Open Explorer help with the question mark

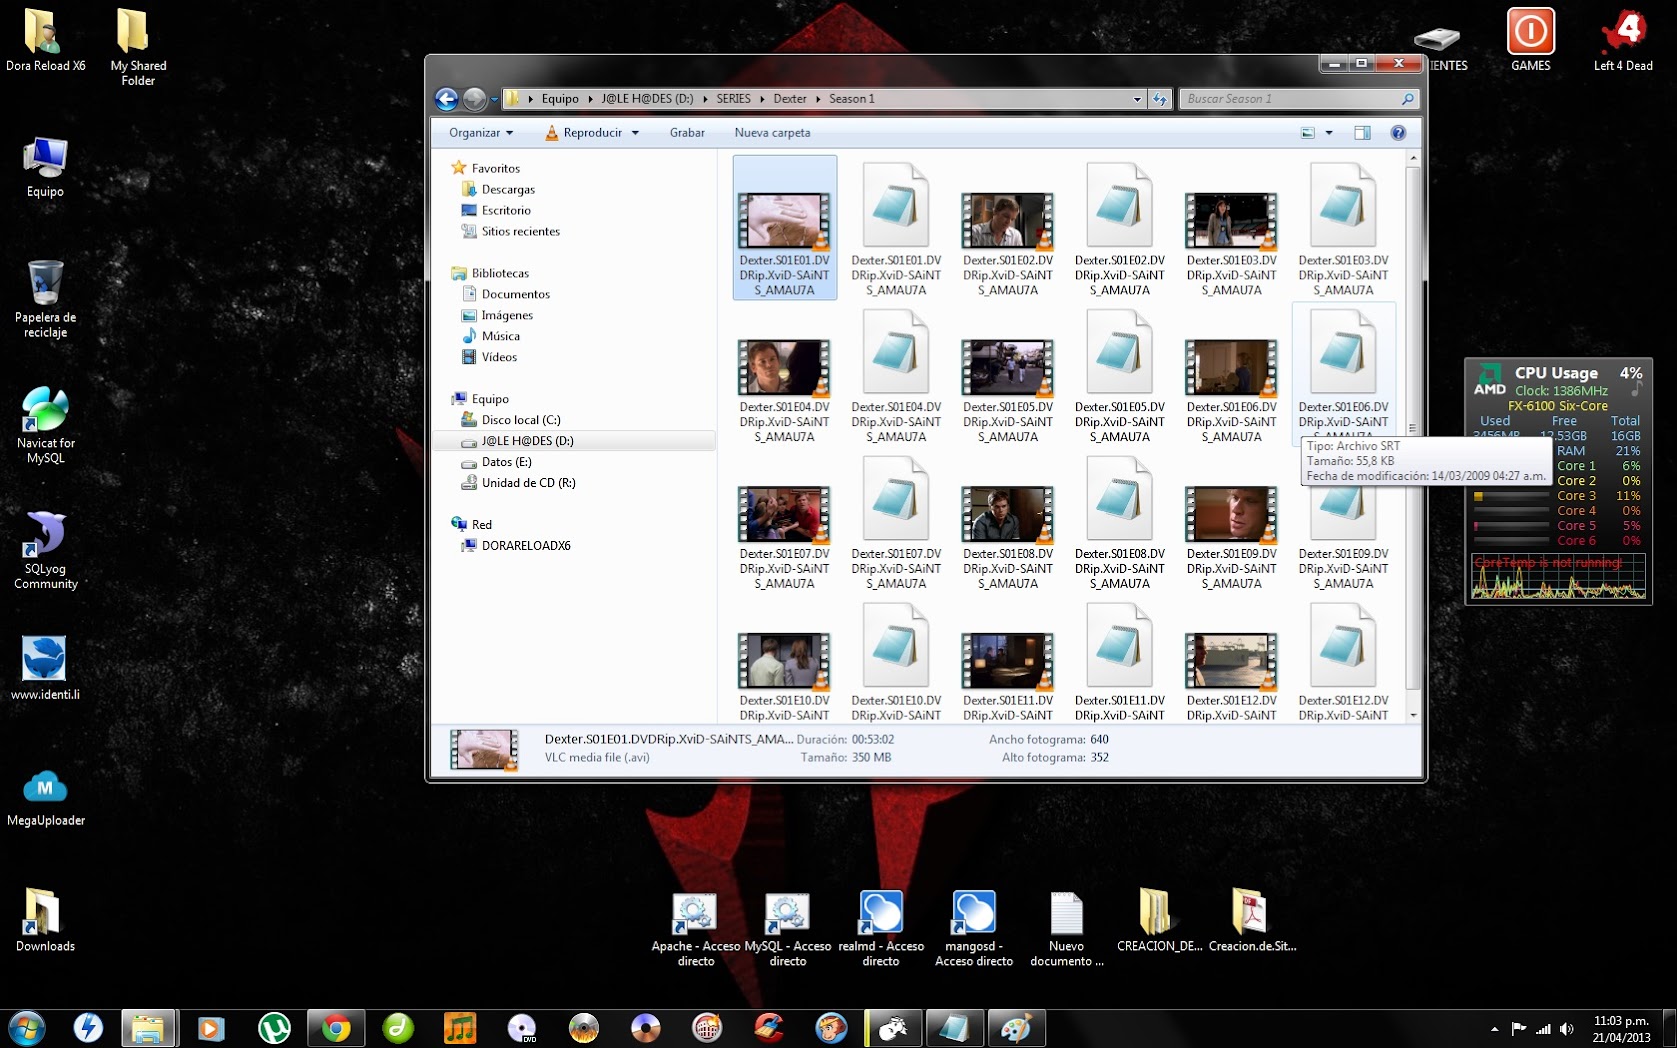click(x=1398, y=133)
